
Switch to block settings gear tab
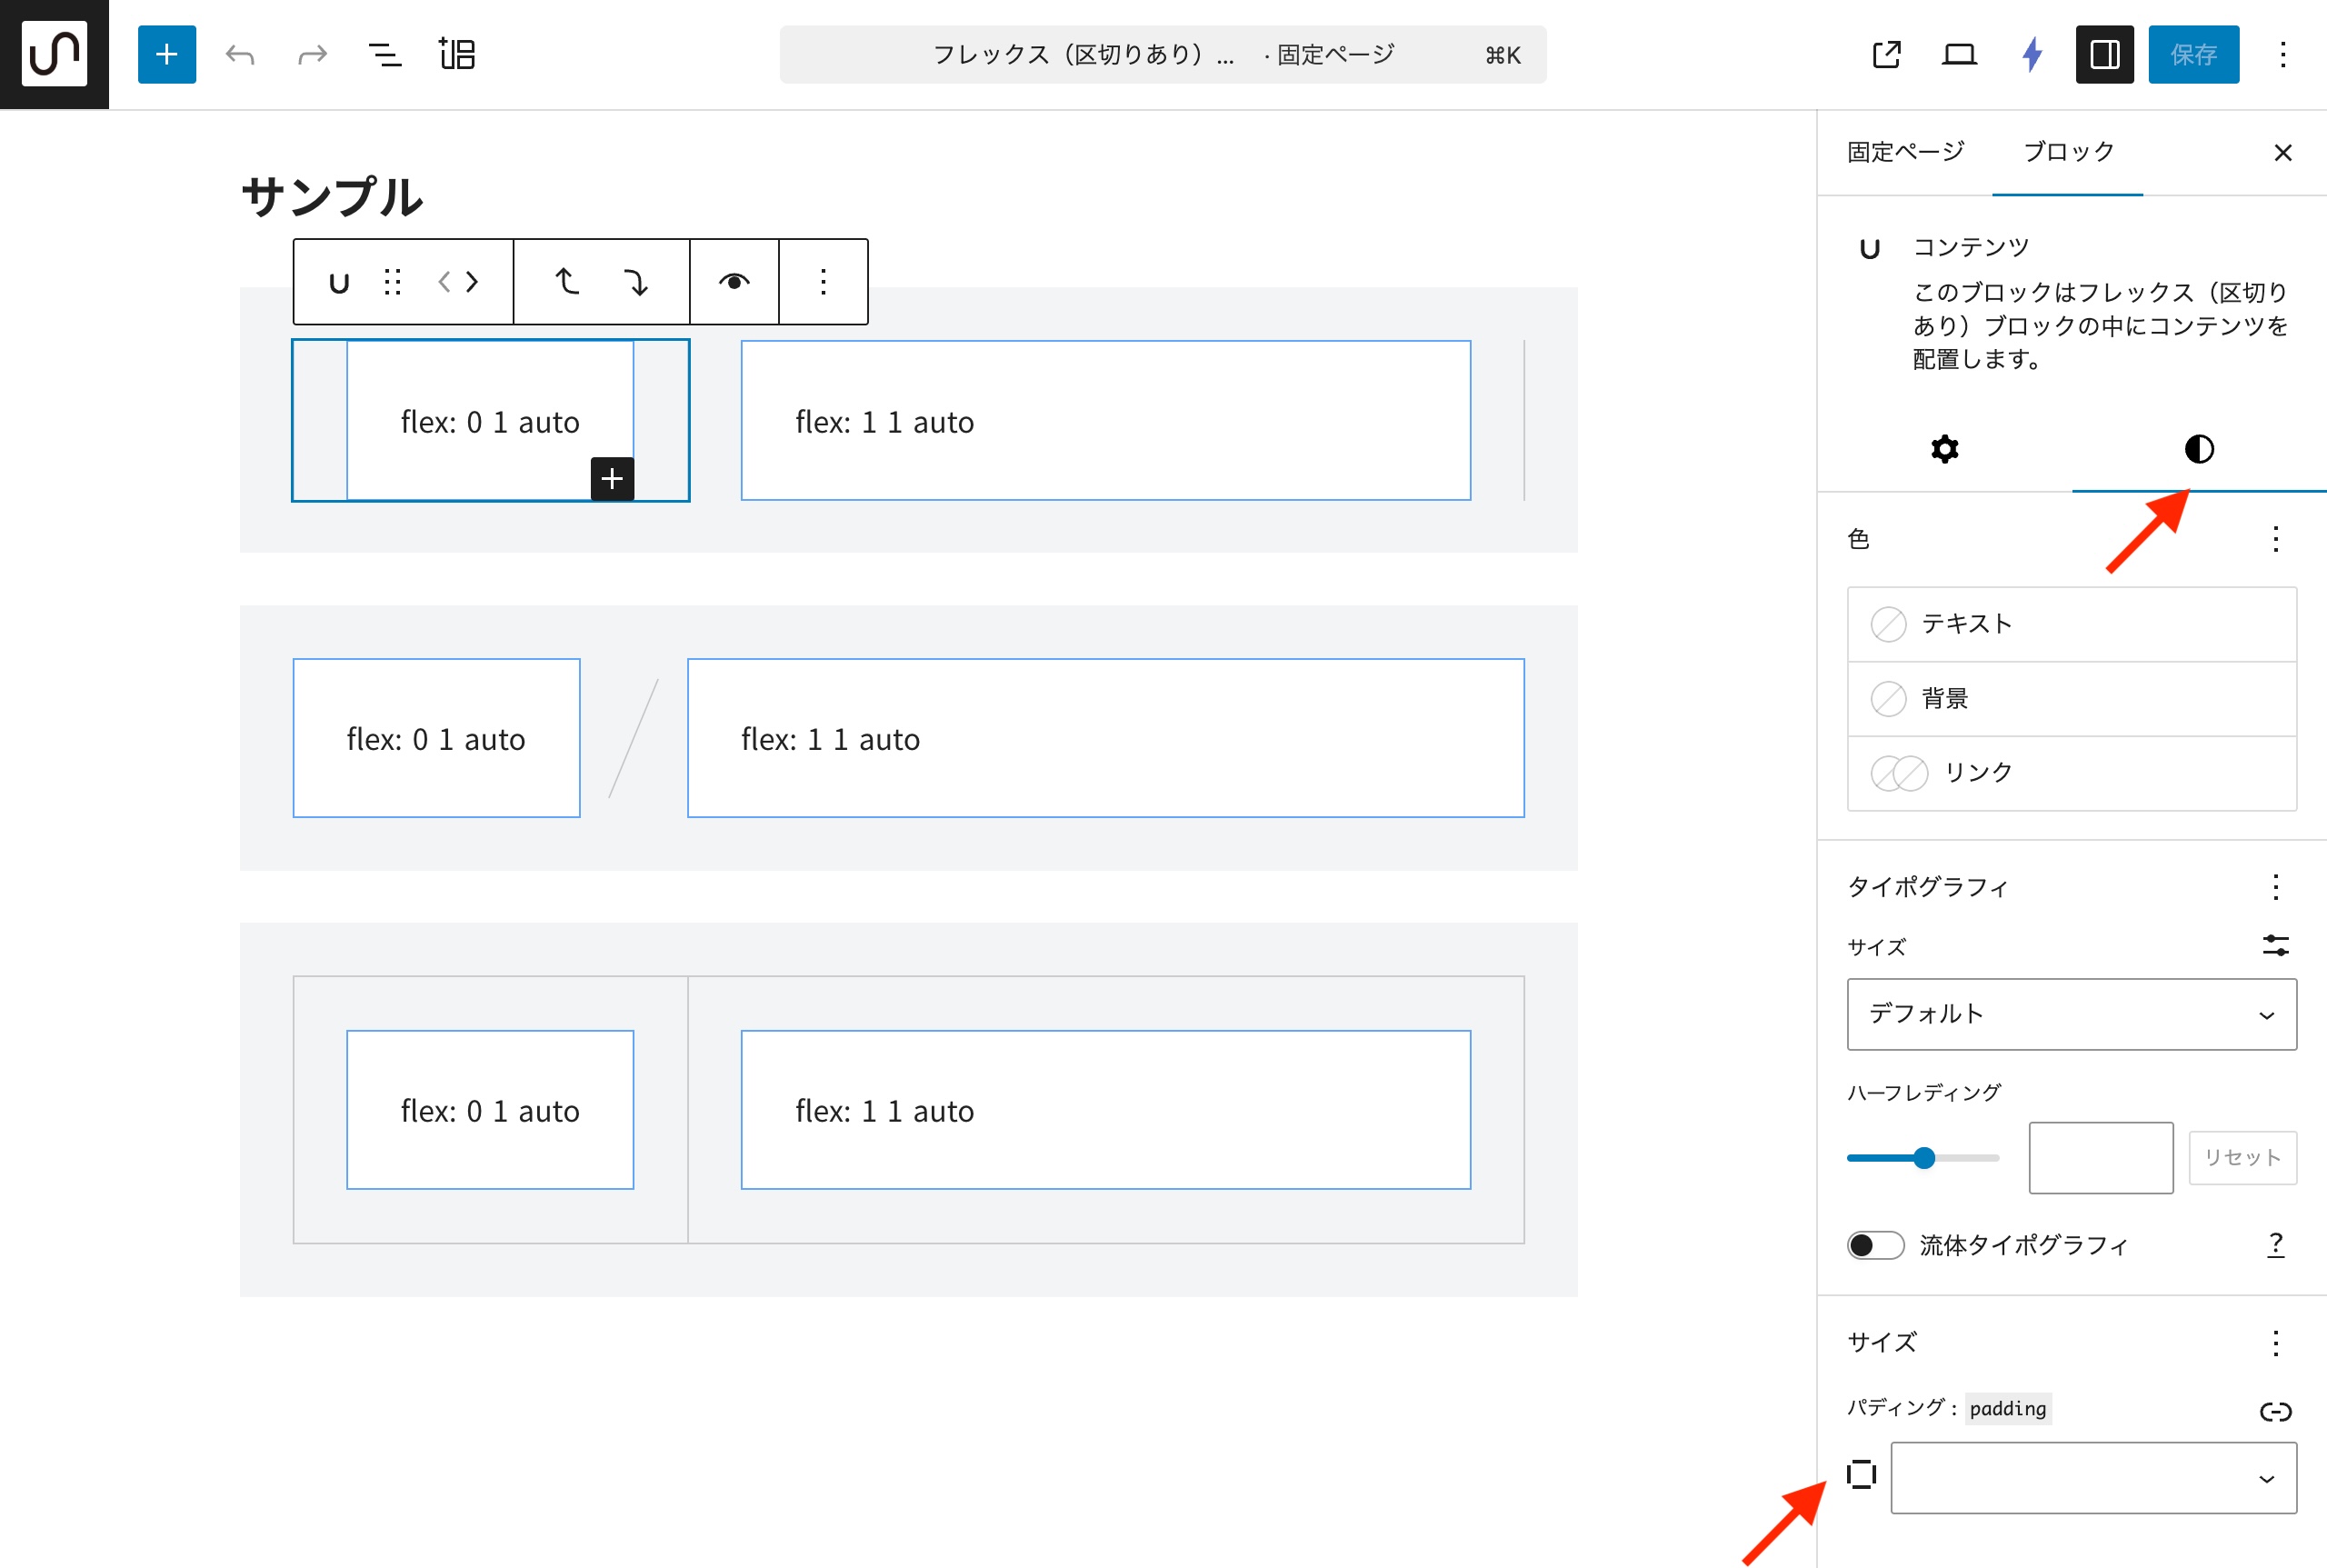[x=1944, y=449]
